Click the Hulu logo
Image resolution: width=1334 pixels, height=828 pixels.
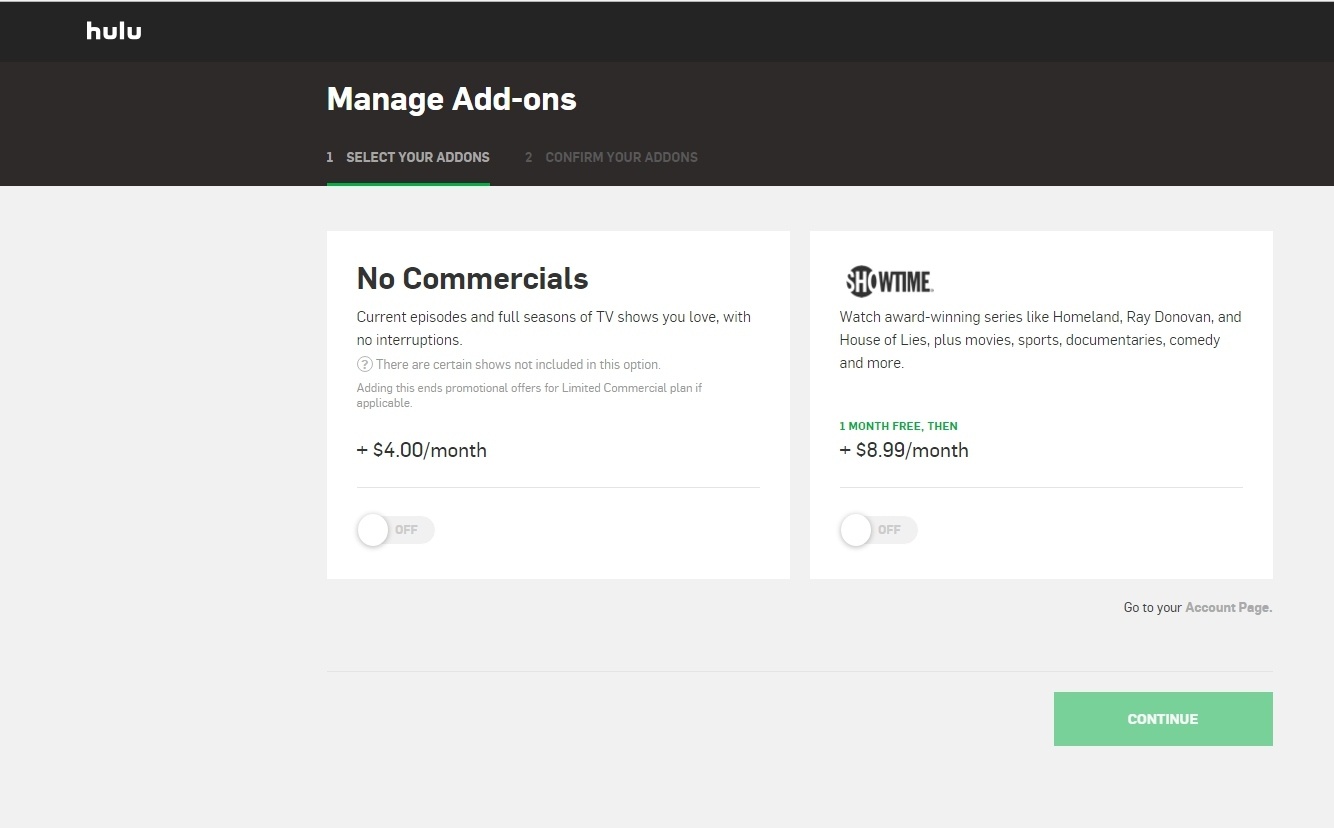point(113,31)
